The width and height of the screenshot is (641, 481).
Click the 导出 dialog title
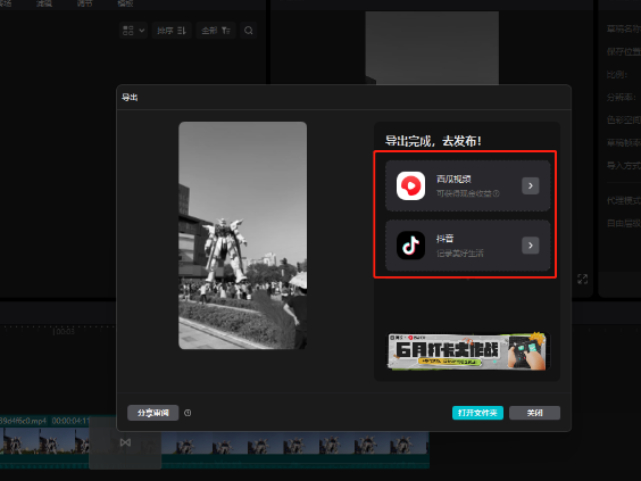tap(130, 97)
